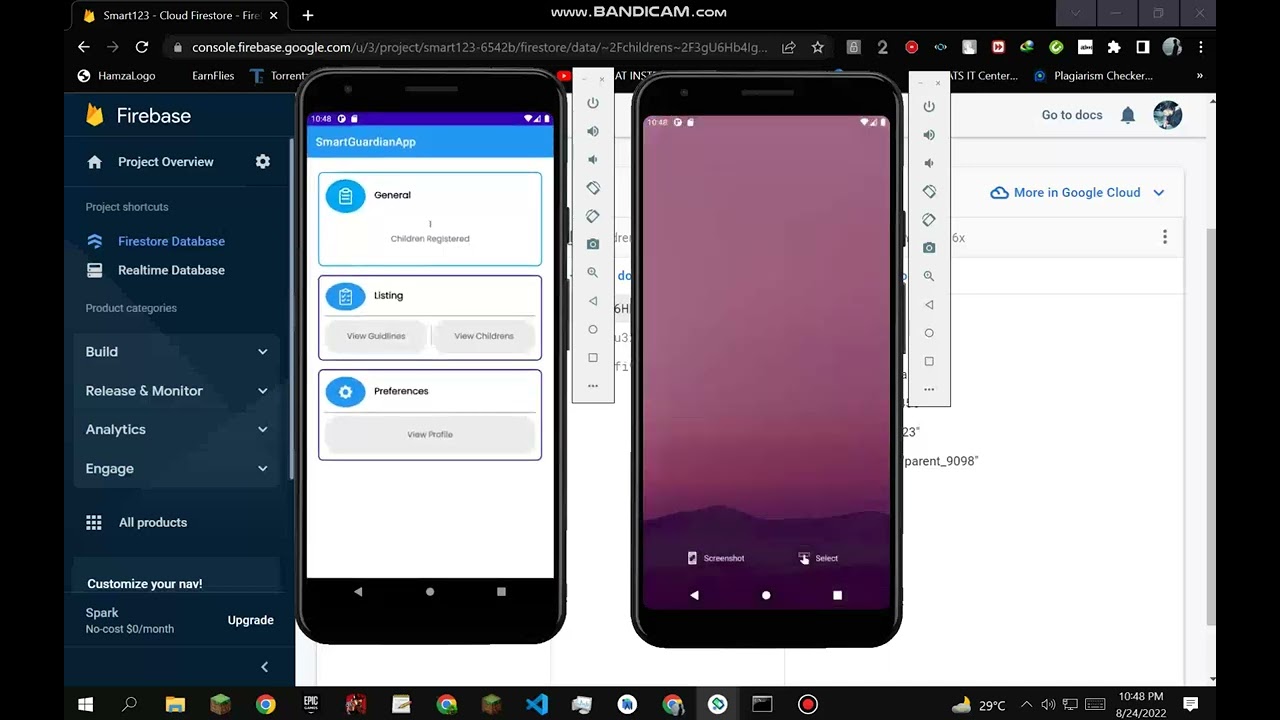Open File Explorer from the taskbar
Image resolution: width=1280 pixels, height=720 pixels.
click(x=175, y=705)
